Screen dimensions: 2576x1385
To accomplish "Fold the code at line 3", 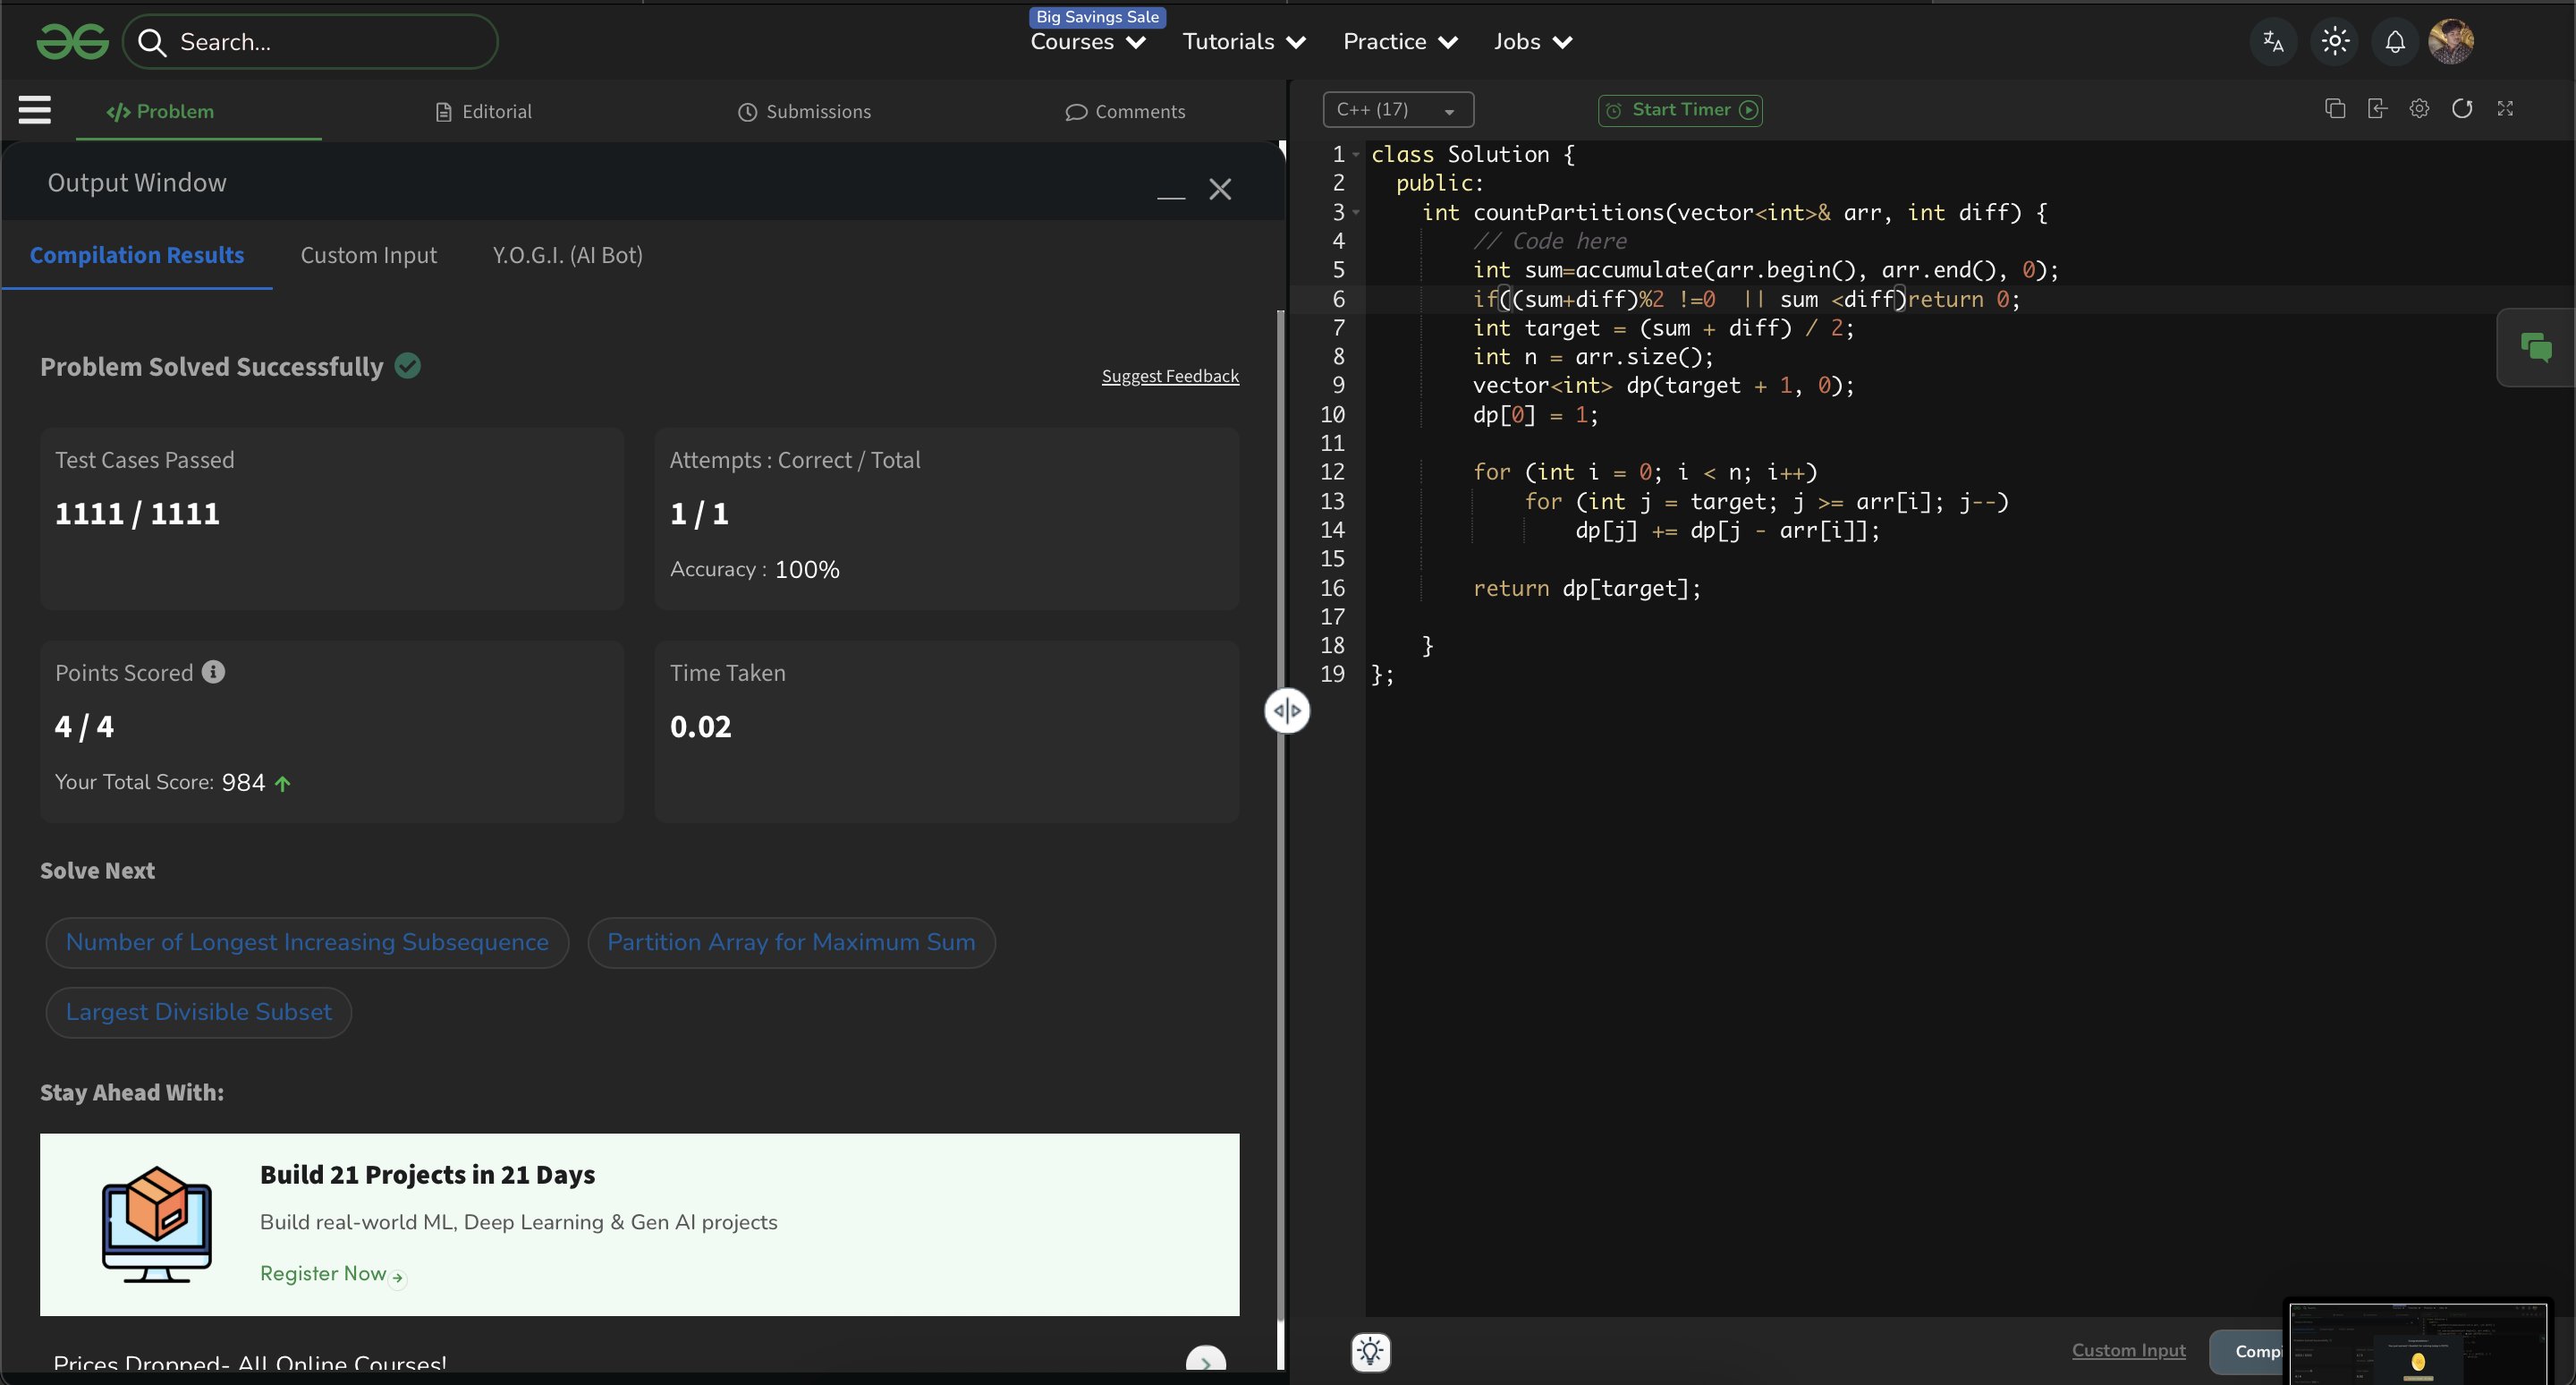I will [x=1356, y=212].
